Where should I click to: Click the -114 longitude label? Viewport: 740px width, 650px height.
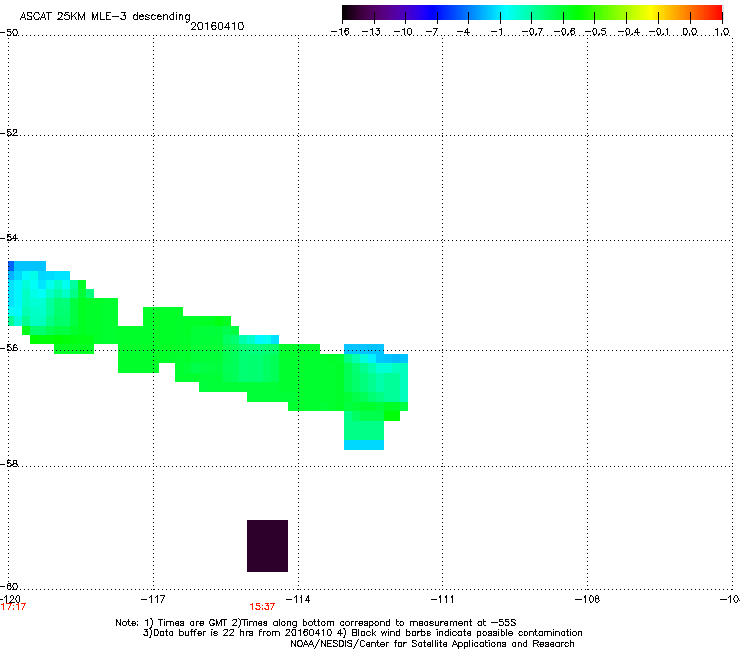tap(298, 599)
